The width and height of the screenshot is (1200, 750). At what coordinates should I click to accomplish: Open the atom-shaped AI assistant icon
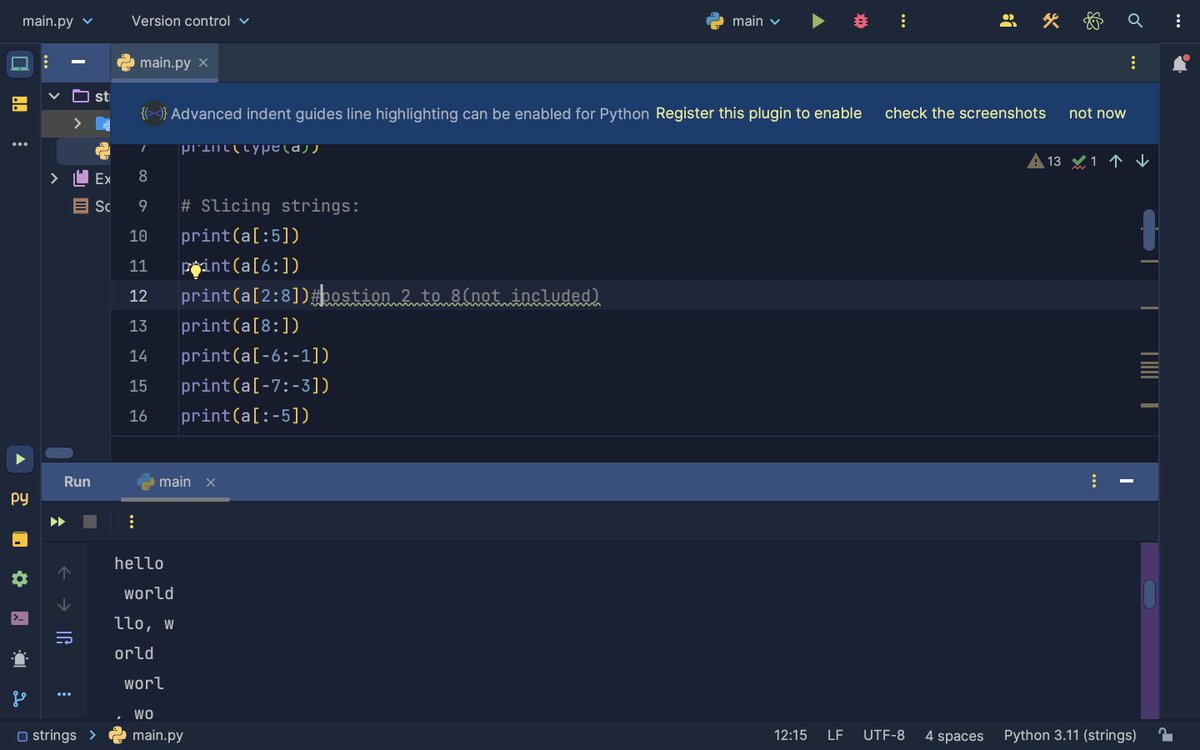(1093, 21)
